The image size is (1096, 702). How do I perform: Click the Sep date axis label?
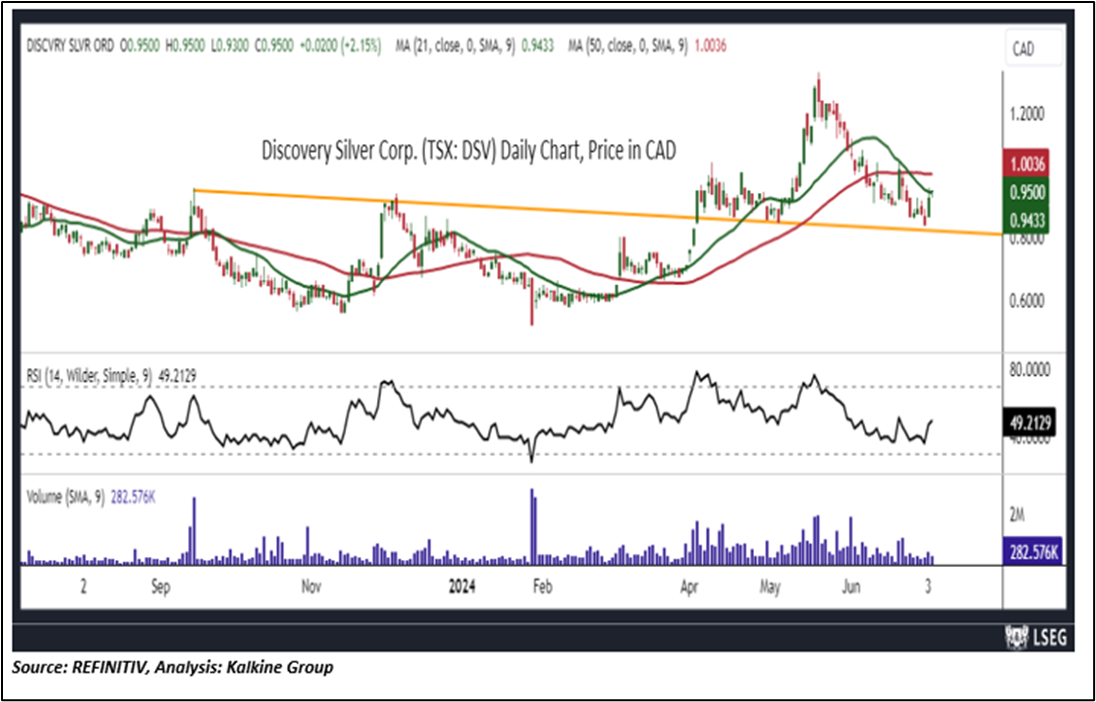tap(160, 587)
